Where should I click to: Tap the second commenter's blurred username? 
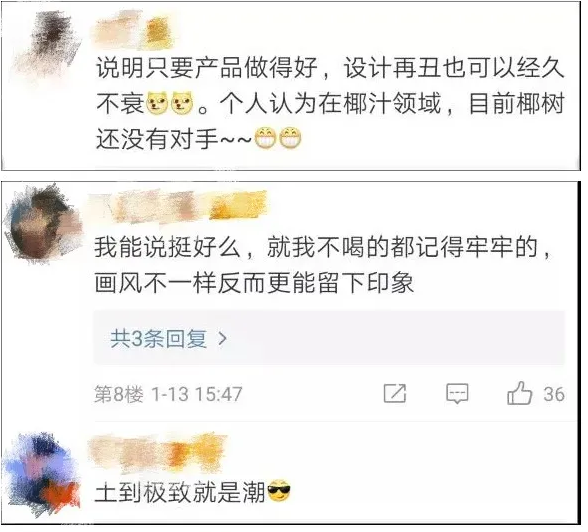pos(178,207)
